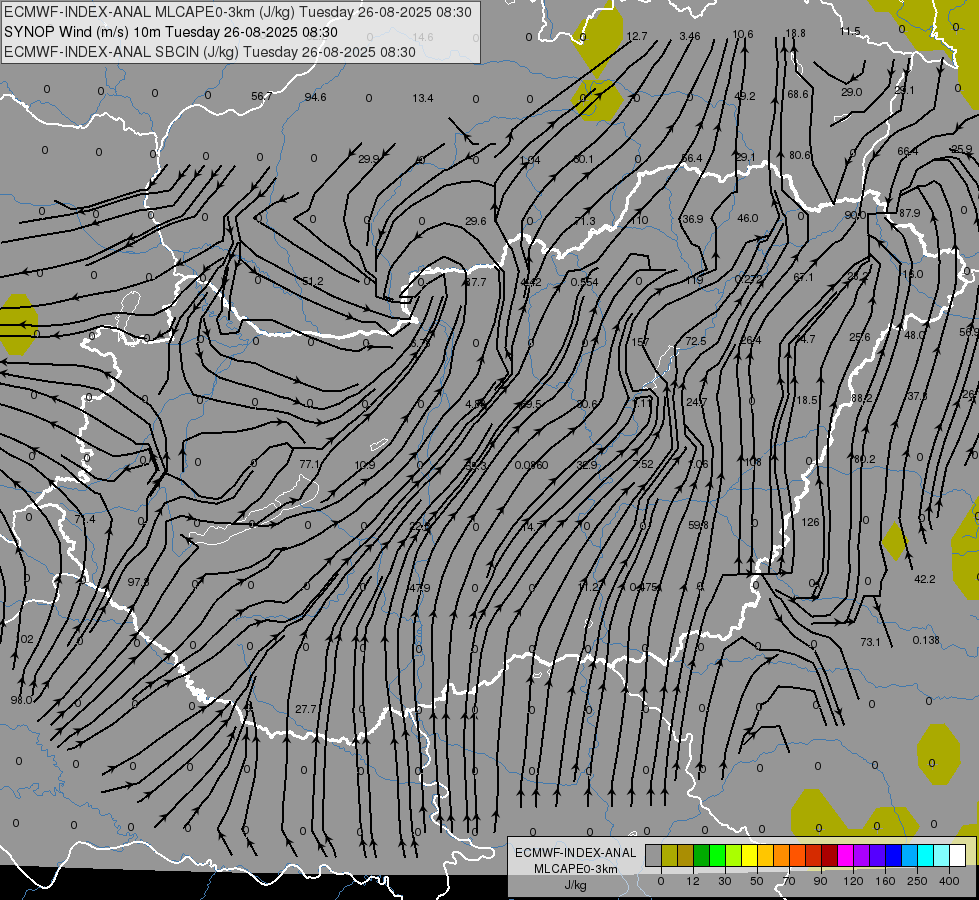979x900 pixels.
Task: Click the map value 12.7
Action: click(637, 36)
